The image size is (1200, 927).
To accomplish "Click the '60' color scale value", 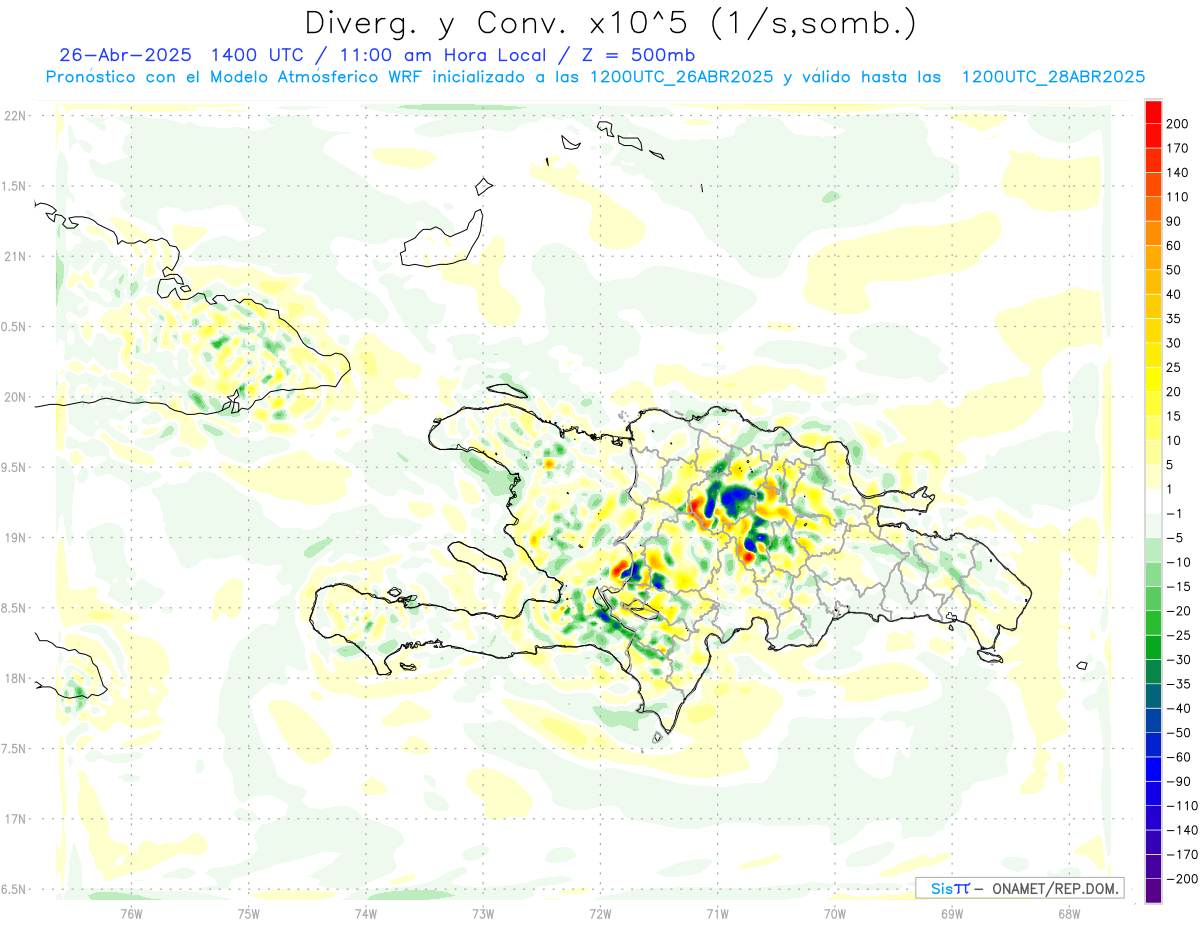I will coord(1175,246).
